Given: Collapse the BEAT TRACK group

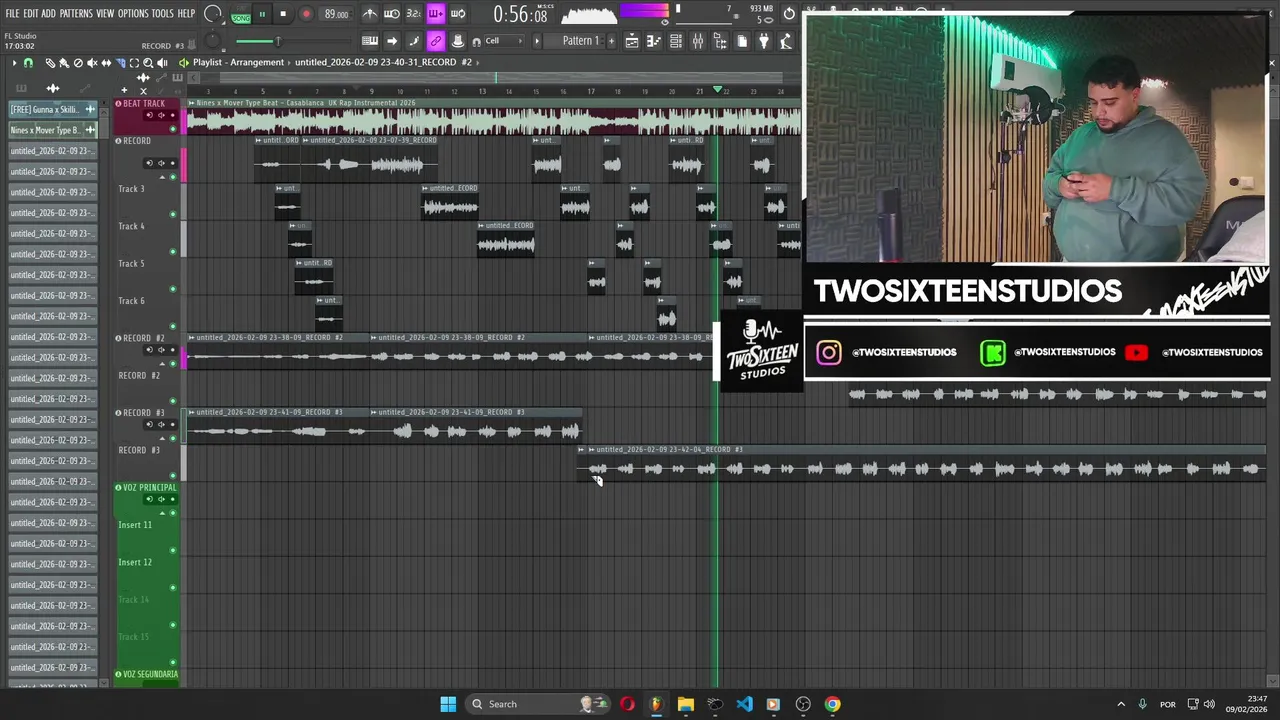Looking at the screenshot, I should point(118,103).
